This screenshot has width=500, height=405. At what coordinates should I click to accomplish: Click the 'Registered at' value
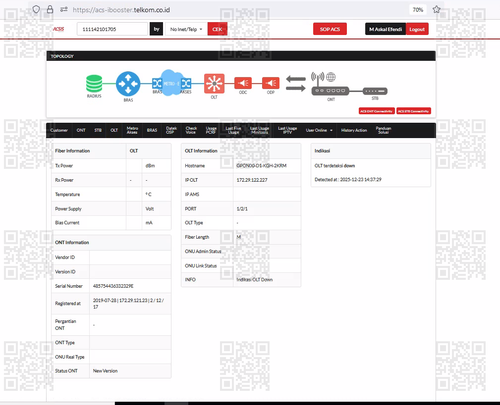click(x=128, y=303)
